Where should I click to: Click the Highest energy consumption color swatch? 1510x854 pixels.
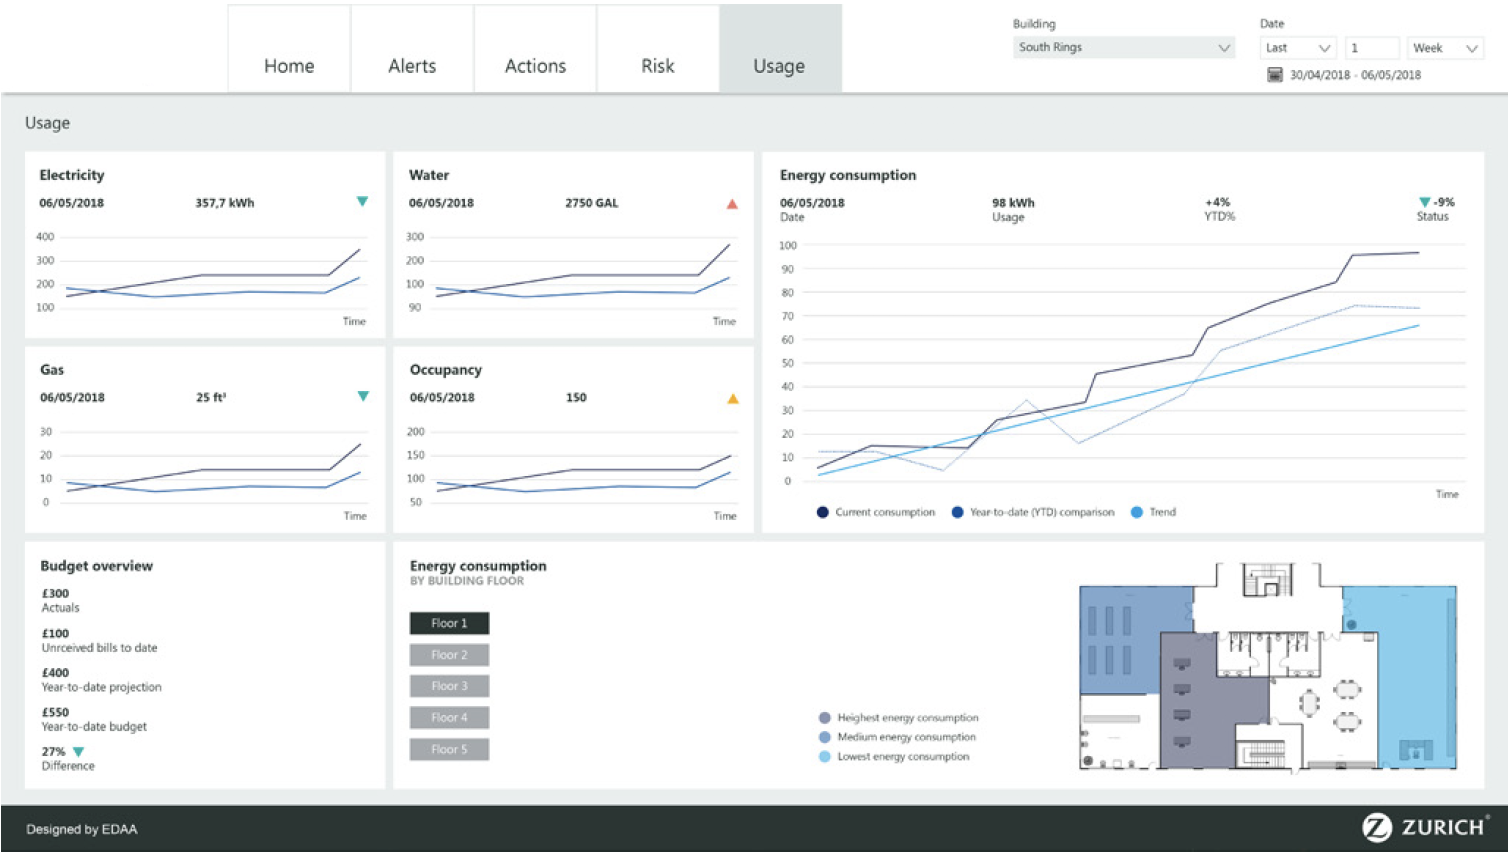coord(825,718)
